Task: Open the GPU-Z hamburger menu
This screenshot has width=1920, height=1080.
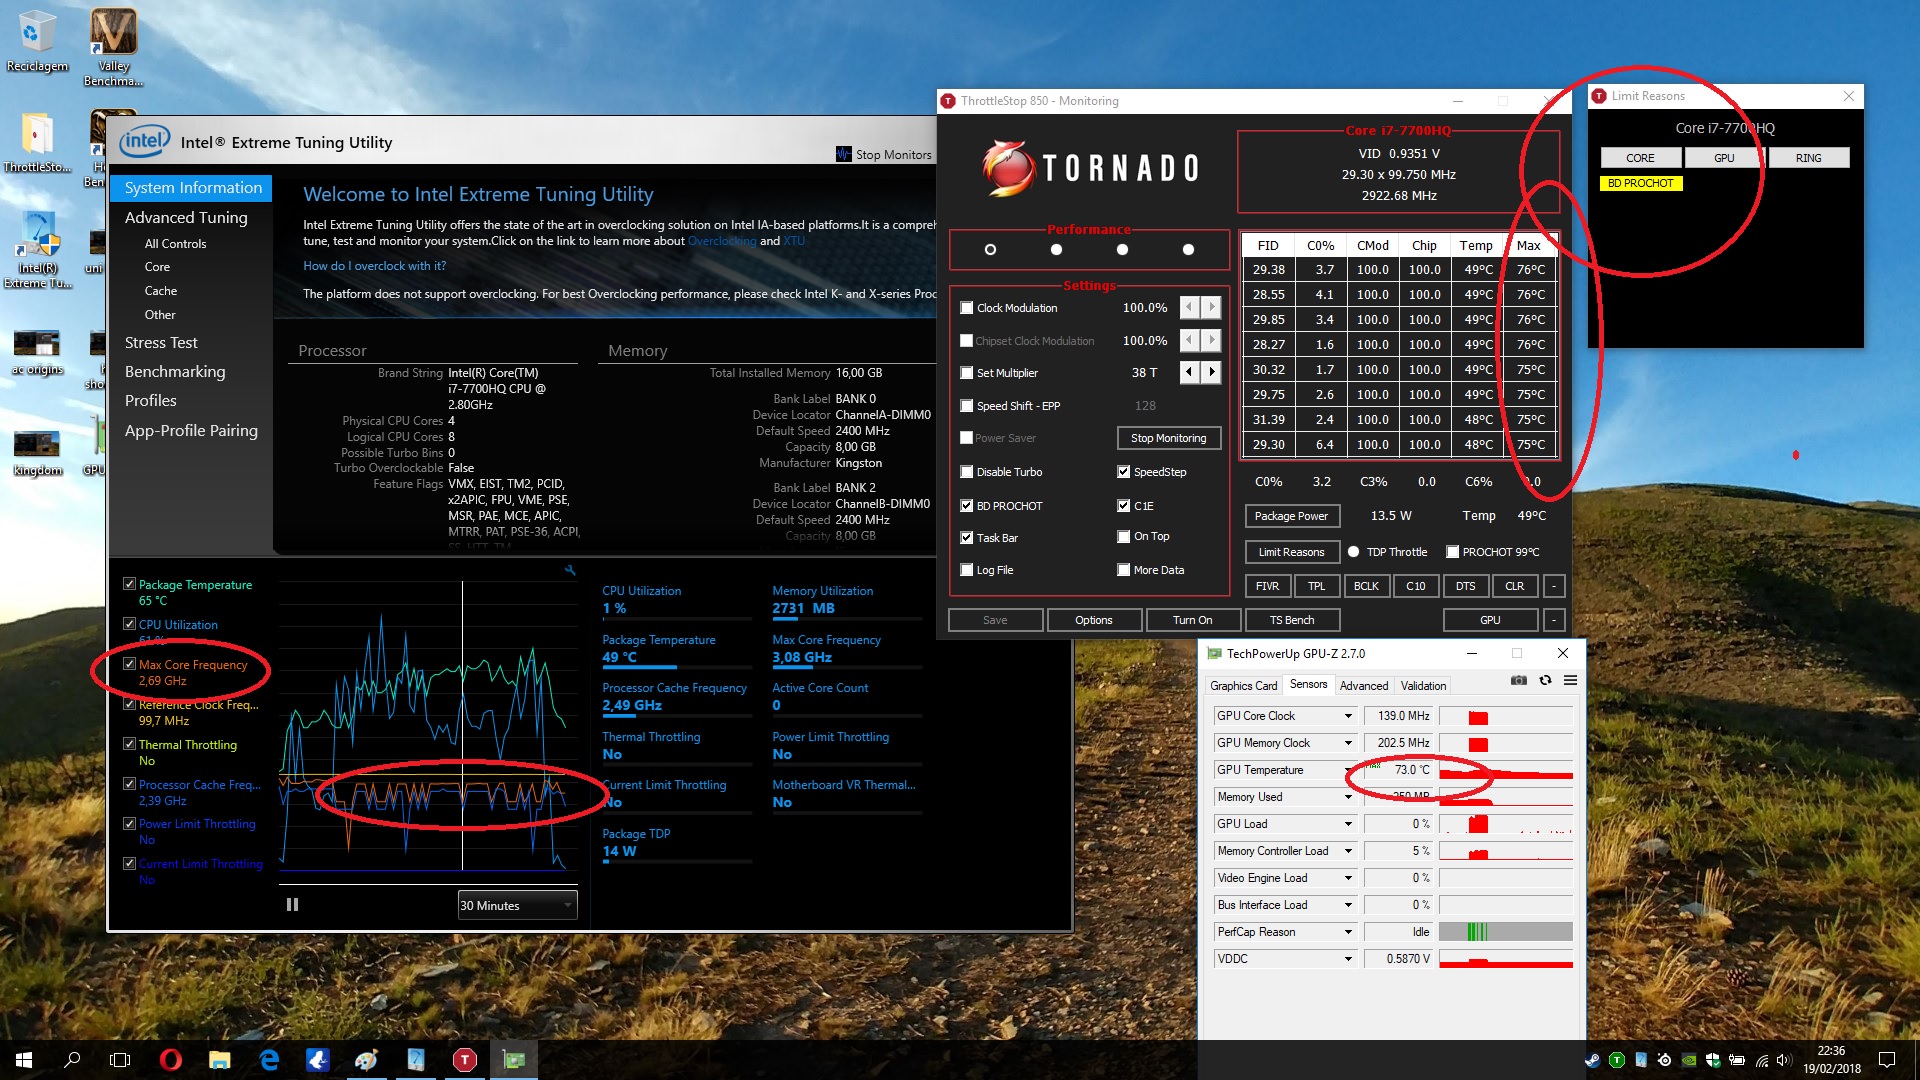Action: pos(1570,680)
